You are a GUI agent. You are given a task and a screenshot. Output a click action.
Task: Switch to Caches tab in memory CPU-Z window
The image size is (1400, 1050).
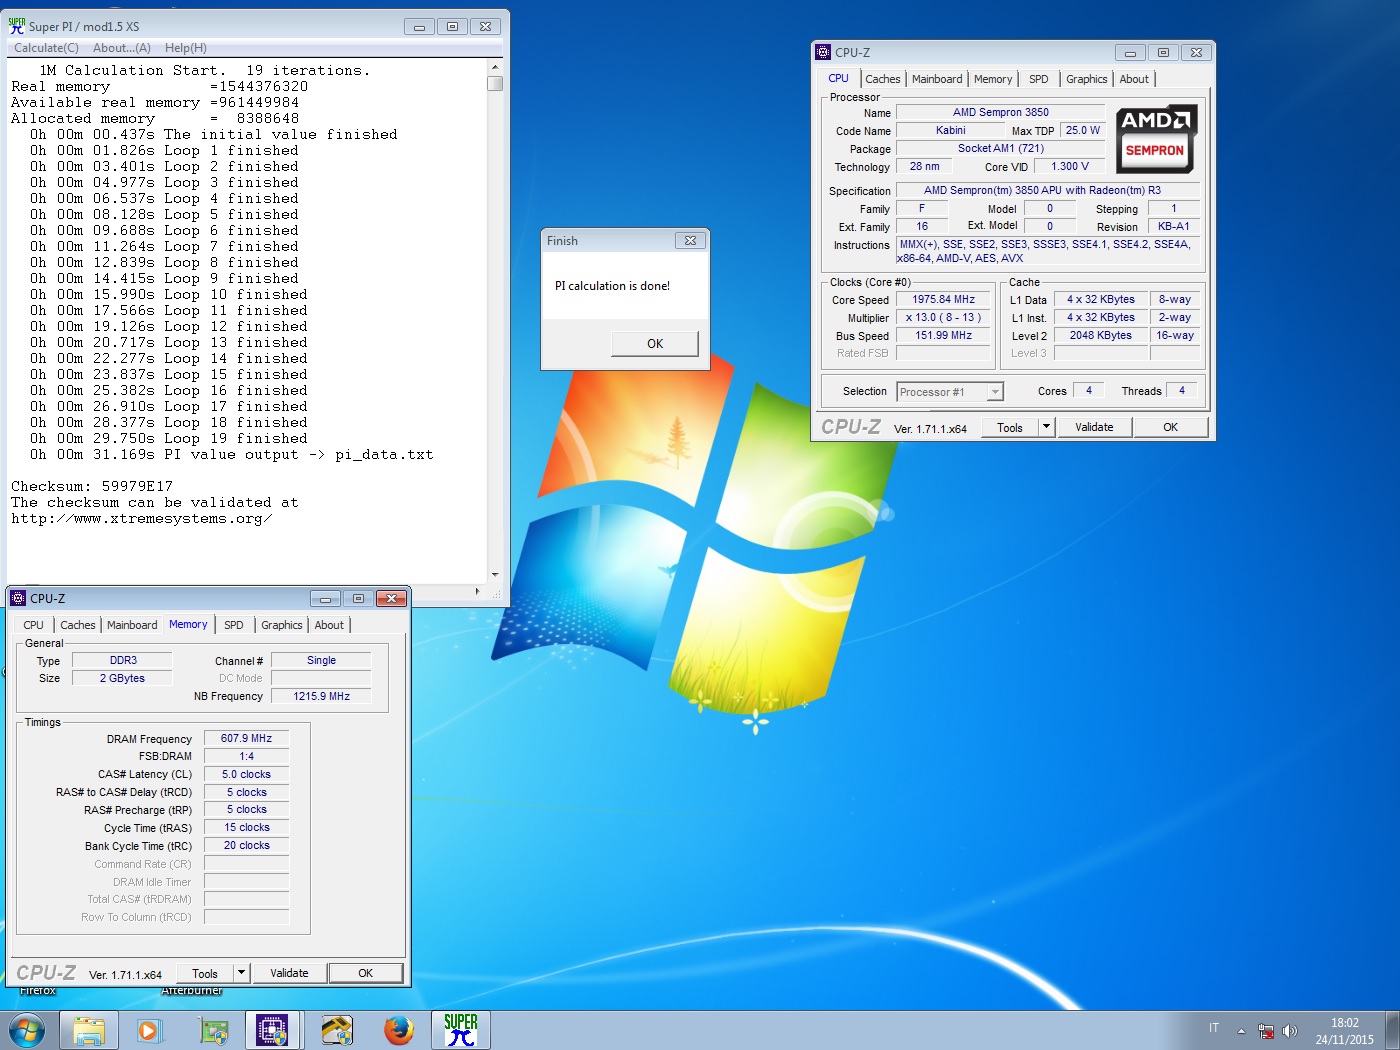(x=78, y=625)
